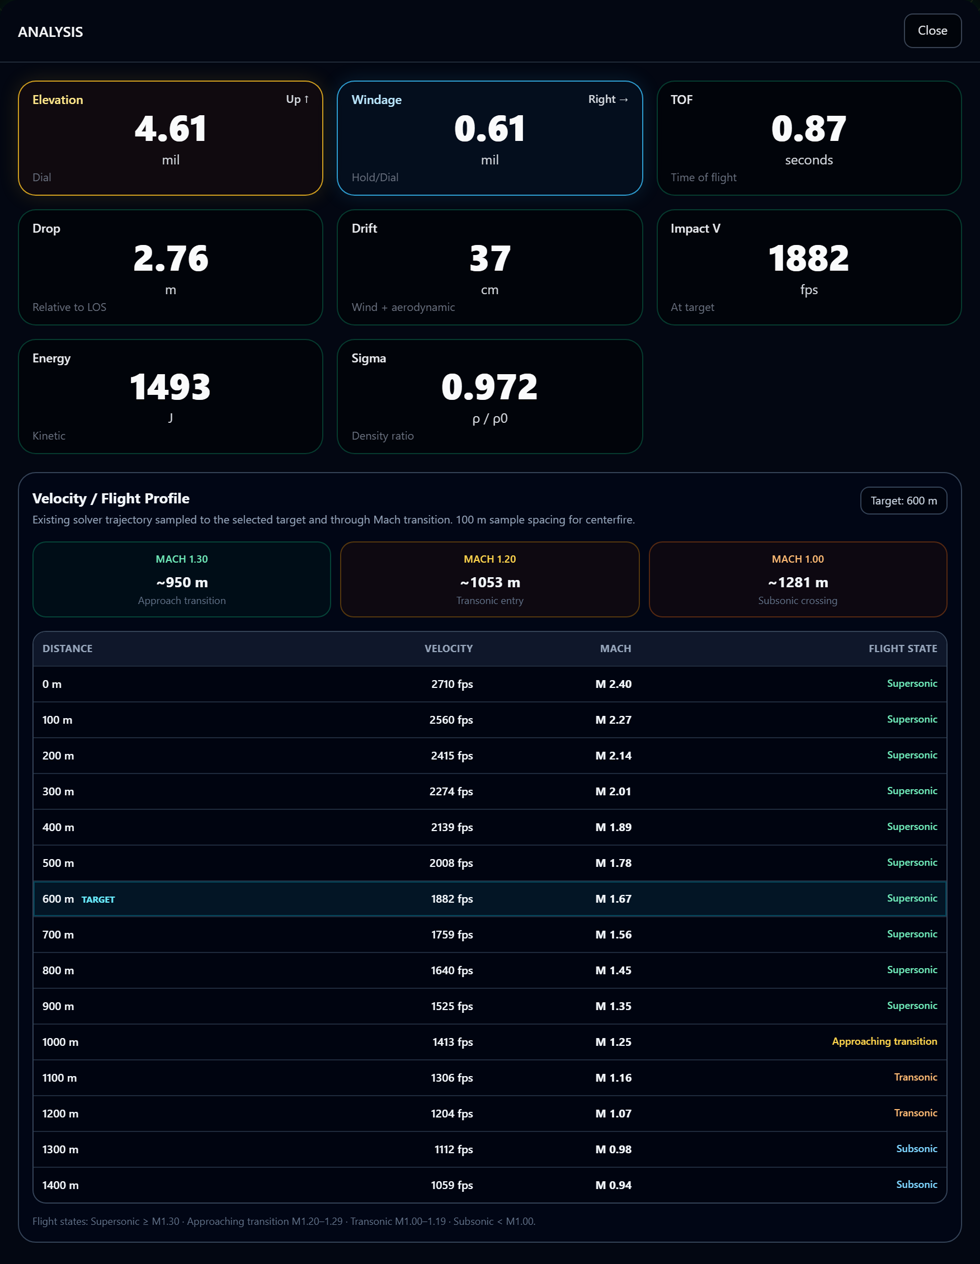Click the TOF 0.87 seconds card
This screenshot has height=1264, width=980.
point(809,138)
